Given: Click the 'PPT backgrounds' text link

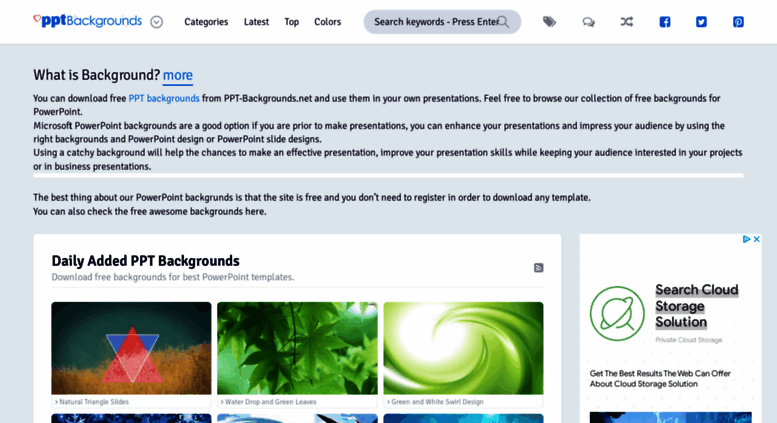Looking at the screenshot, I should (164, 98).
